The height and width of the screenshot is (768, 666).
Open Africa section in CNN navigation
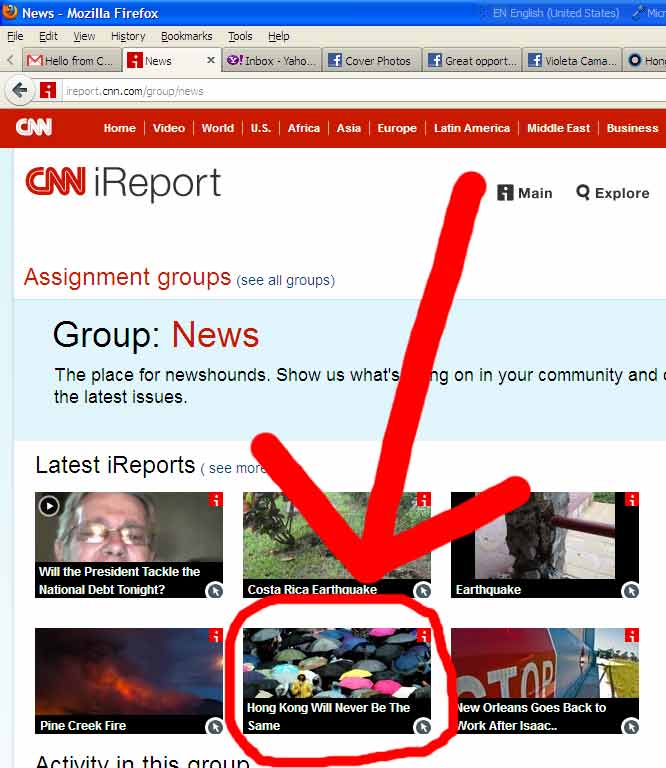(x=304, y=128)
